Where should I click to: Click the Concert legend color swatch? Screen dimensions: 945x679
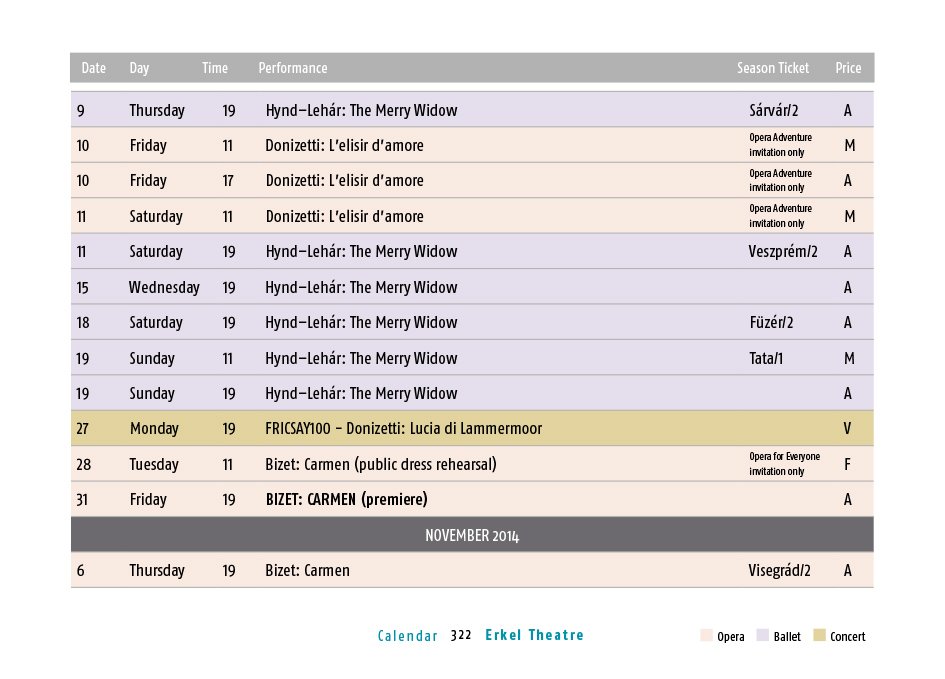(819, 635)
